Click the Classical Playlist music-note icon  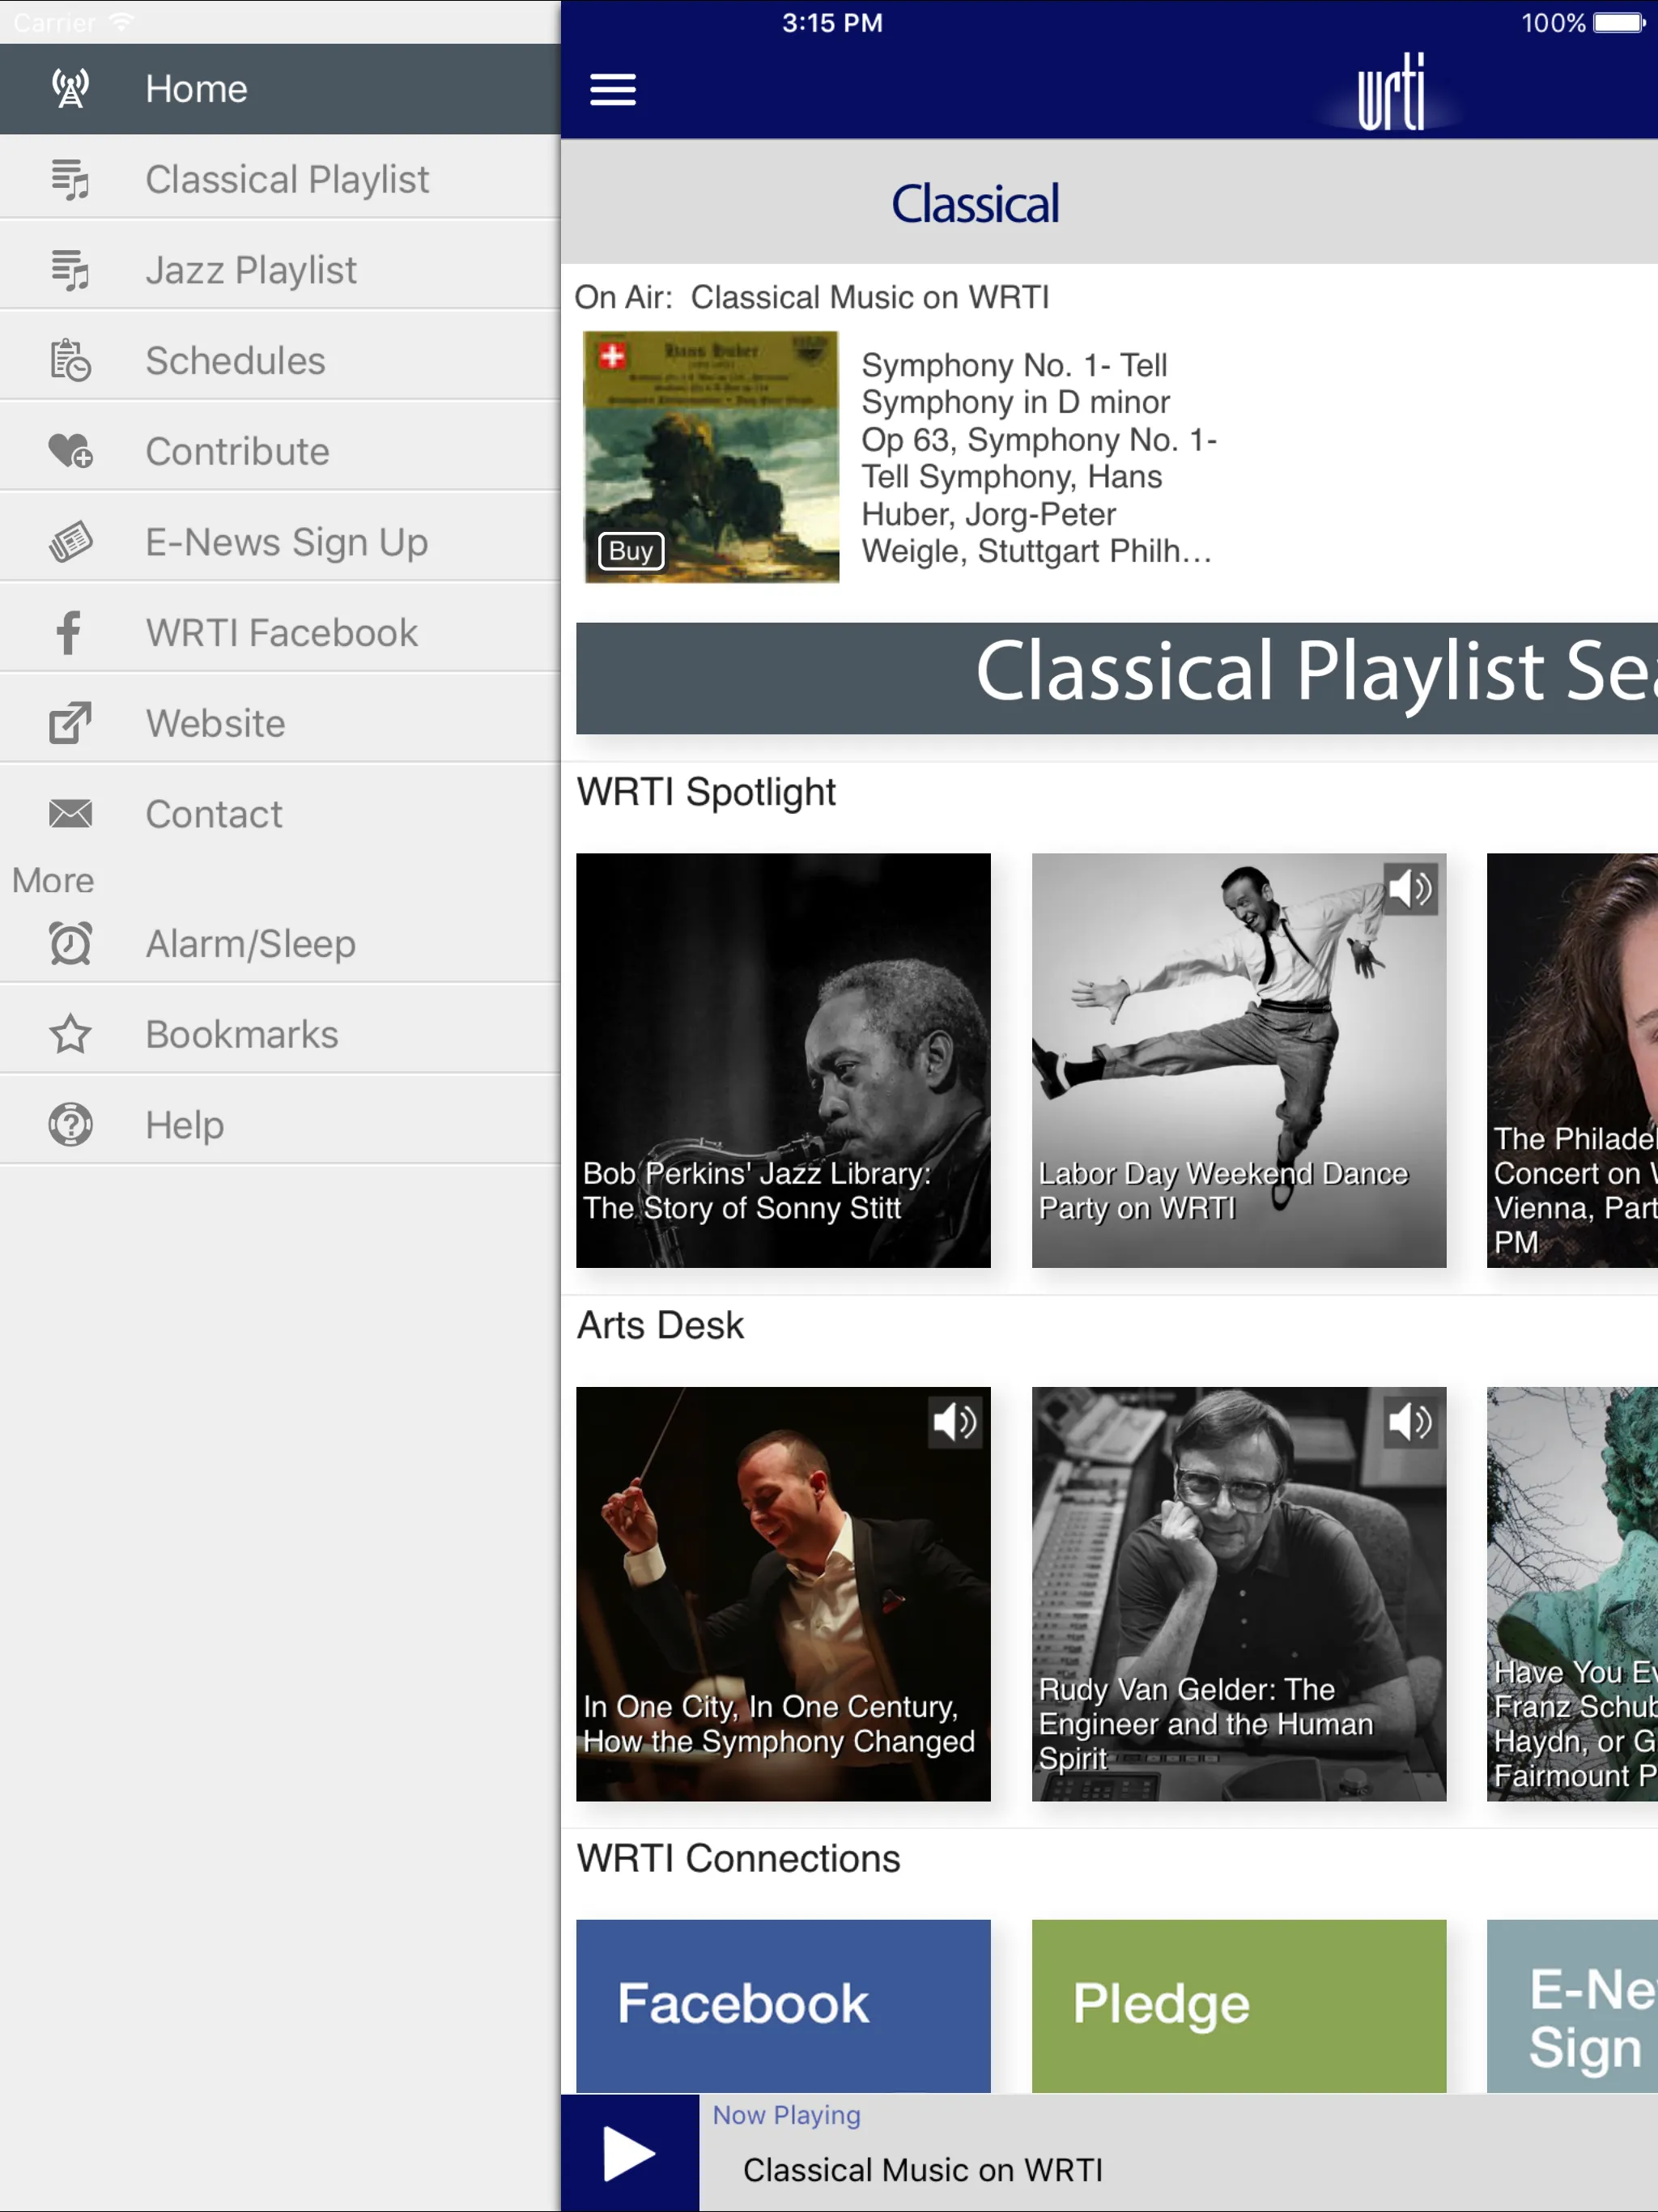[69, 178]
